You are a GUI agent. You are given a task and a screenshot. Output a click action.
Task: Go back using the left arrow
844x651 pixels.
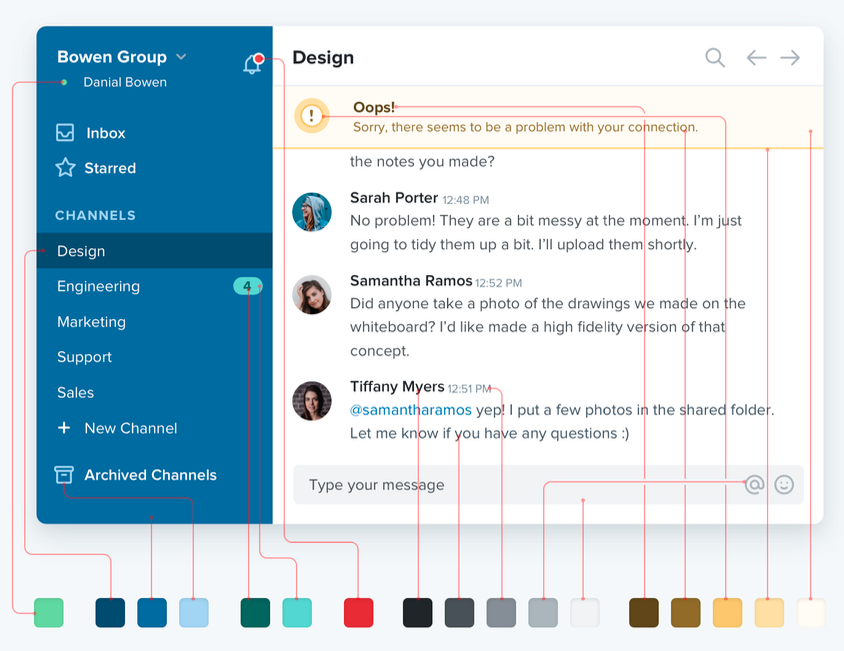pos(756,58)
